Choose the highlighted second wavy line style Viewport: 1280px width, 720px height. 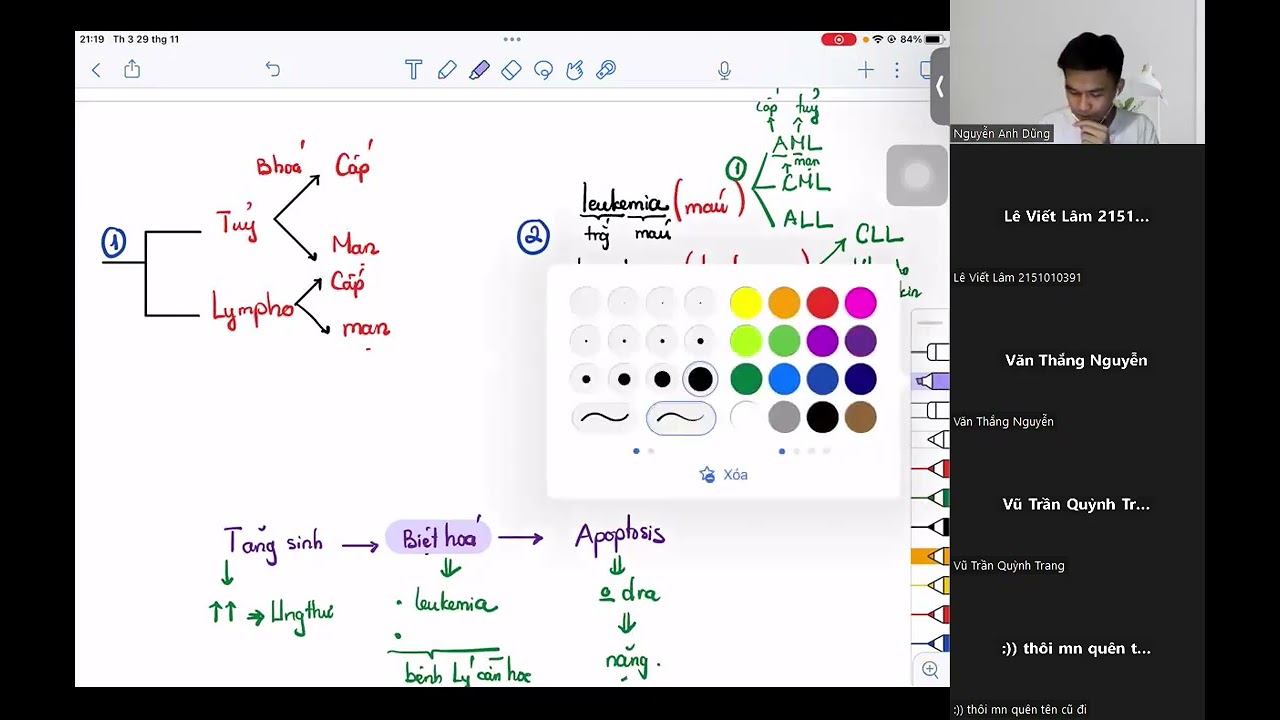681,417
